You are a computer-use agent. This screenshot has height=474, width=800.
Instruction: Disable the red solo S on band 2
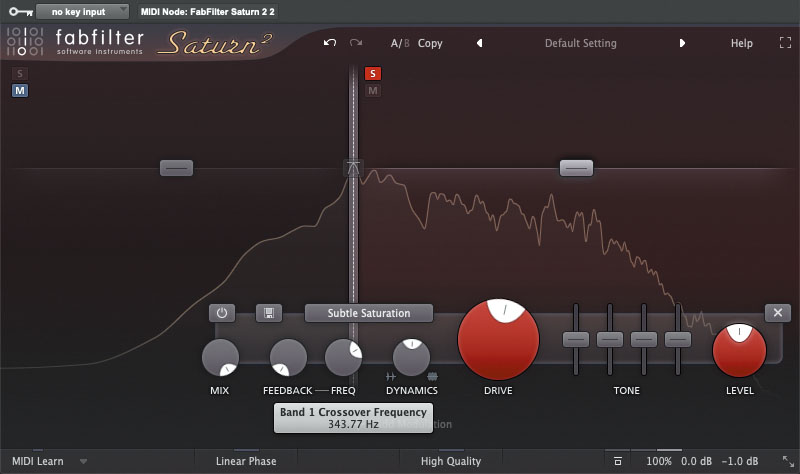(x=373, y=73)
